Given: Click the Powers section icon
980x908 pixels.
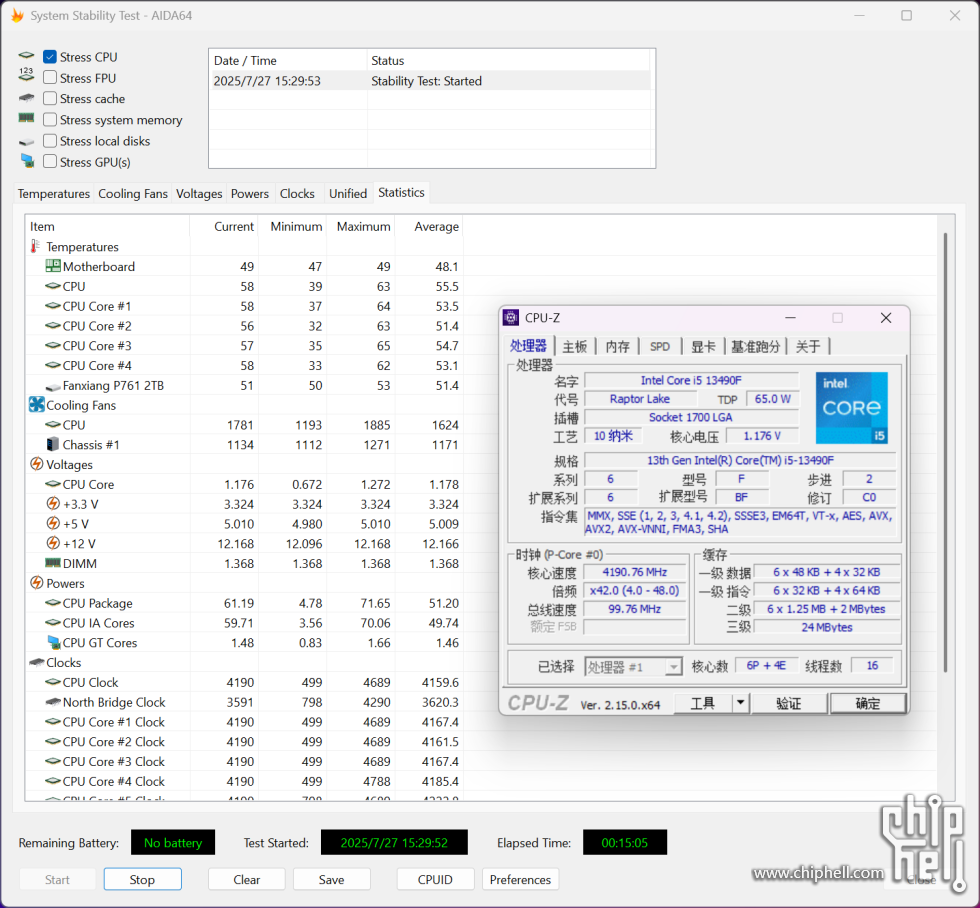Looking at the screenshot, I should click(37, 583).
